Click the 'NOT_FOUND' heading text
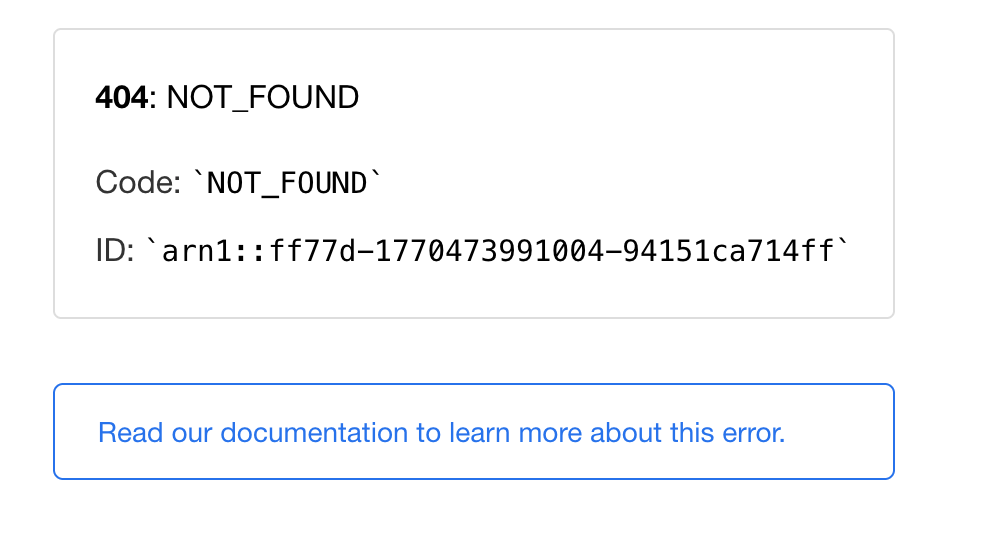994x556 pixels. coord(263,98)
